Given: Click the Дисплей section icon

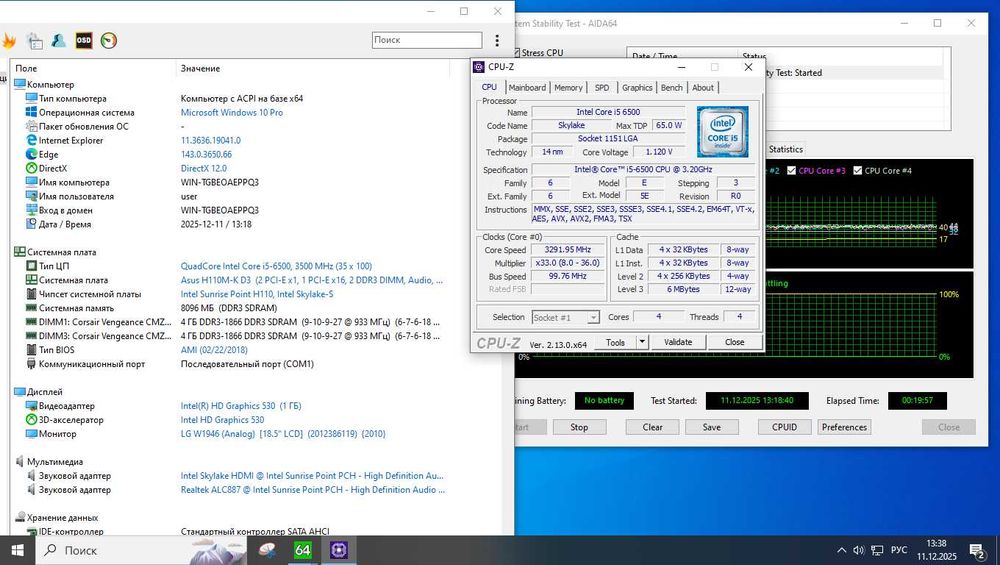Looking at the screenshot, I should tap(20, 392).
